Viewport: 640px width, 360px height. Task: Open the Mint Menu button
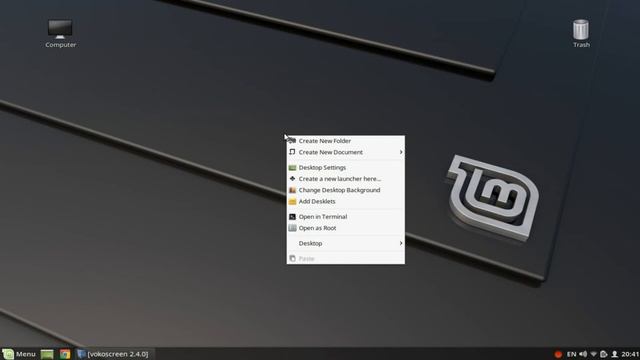[x=19, y=354]
